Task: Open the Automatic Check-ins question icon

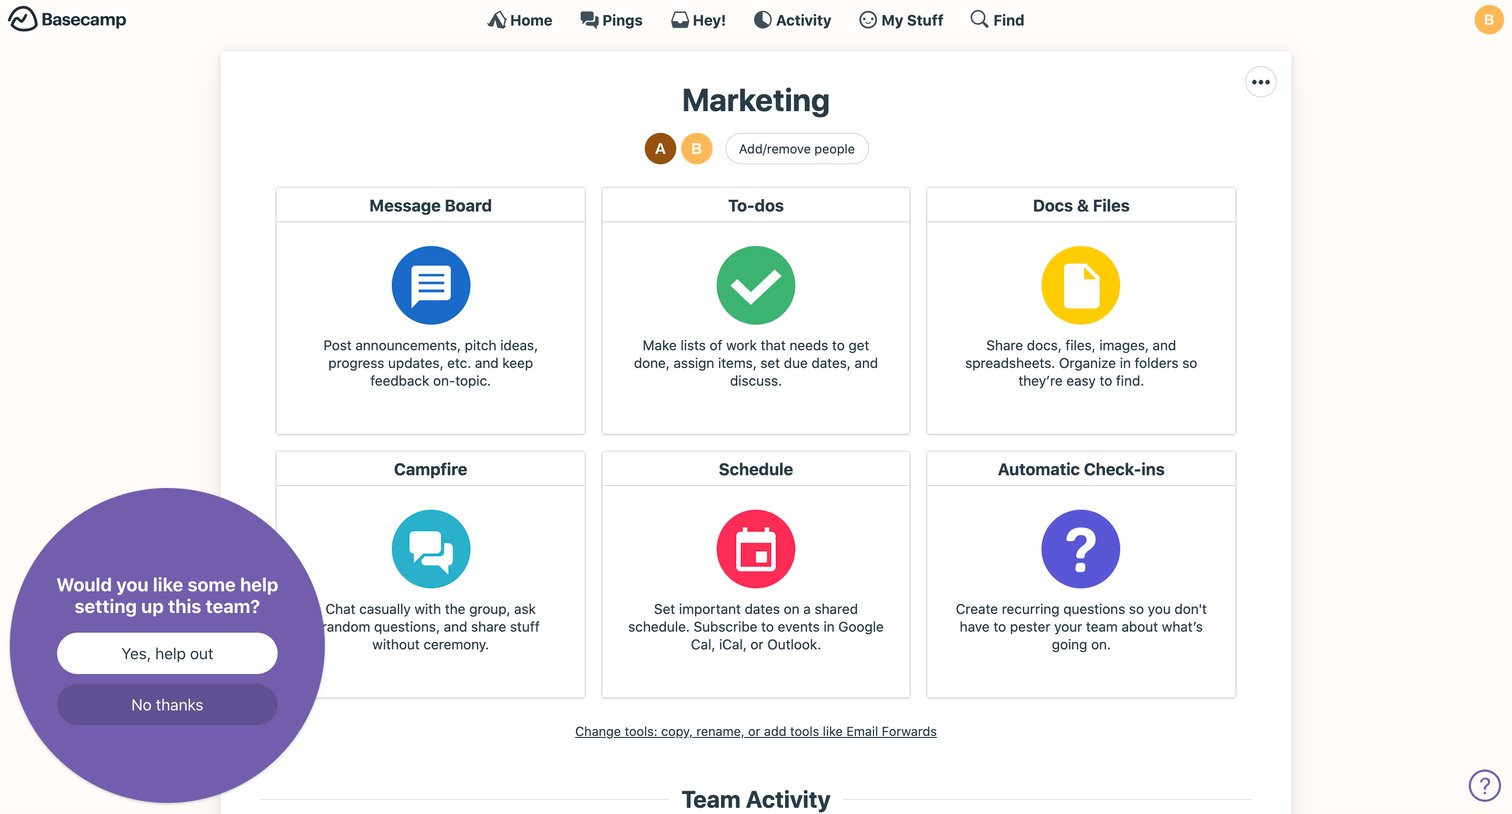Action: [1081, 549]
